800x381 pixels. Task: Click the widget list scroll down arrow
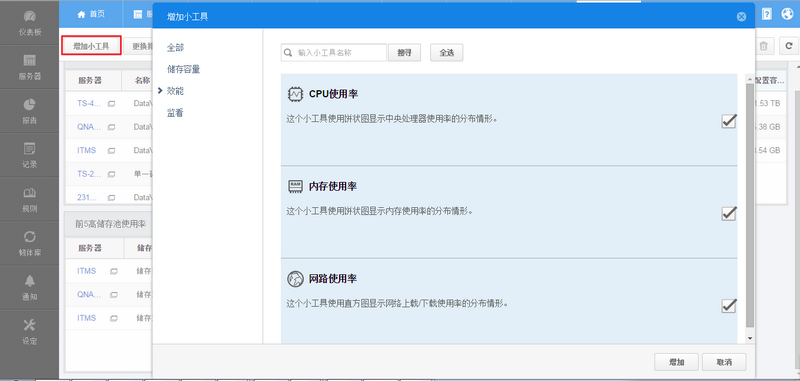(x=749, y=338)
